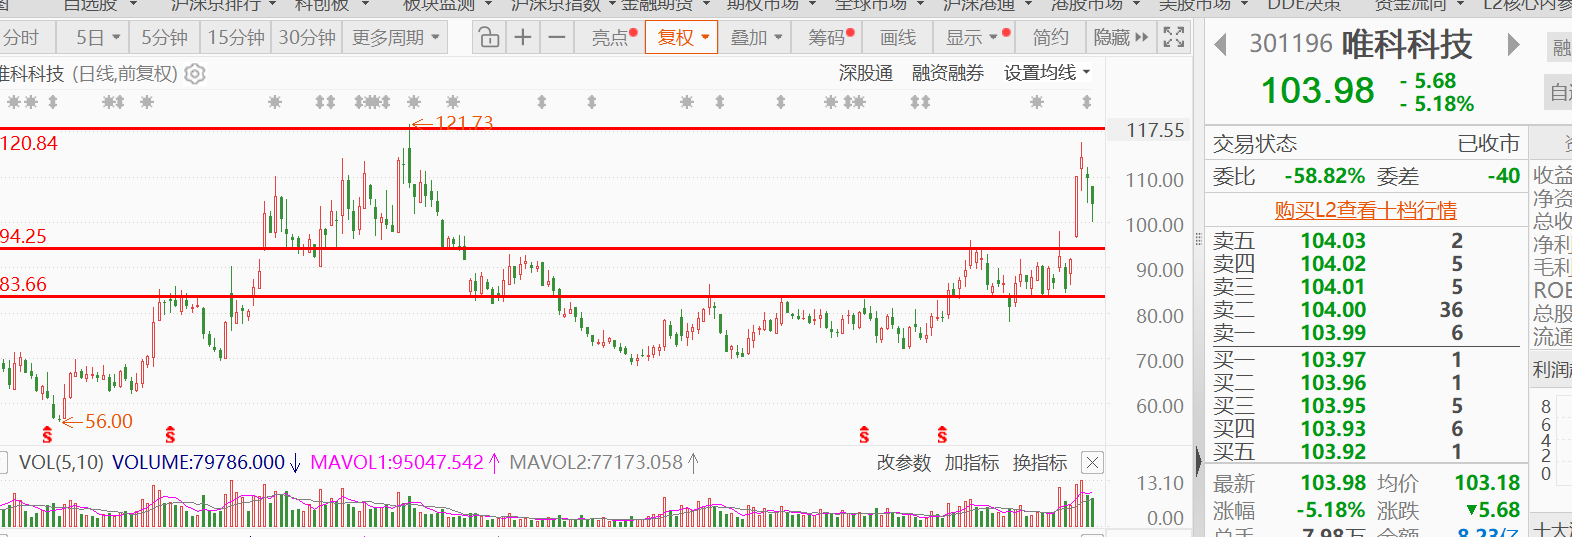Click 改参数 to edit indicator parameters

pyautogui.click(x=903, y=463)
